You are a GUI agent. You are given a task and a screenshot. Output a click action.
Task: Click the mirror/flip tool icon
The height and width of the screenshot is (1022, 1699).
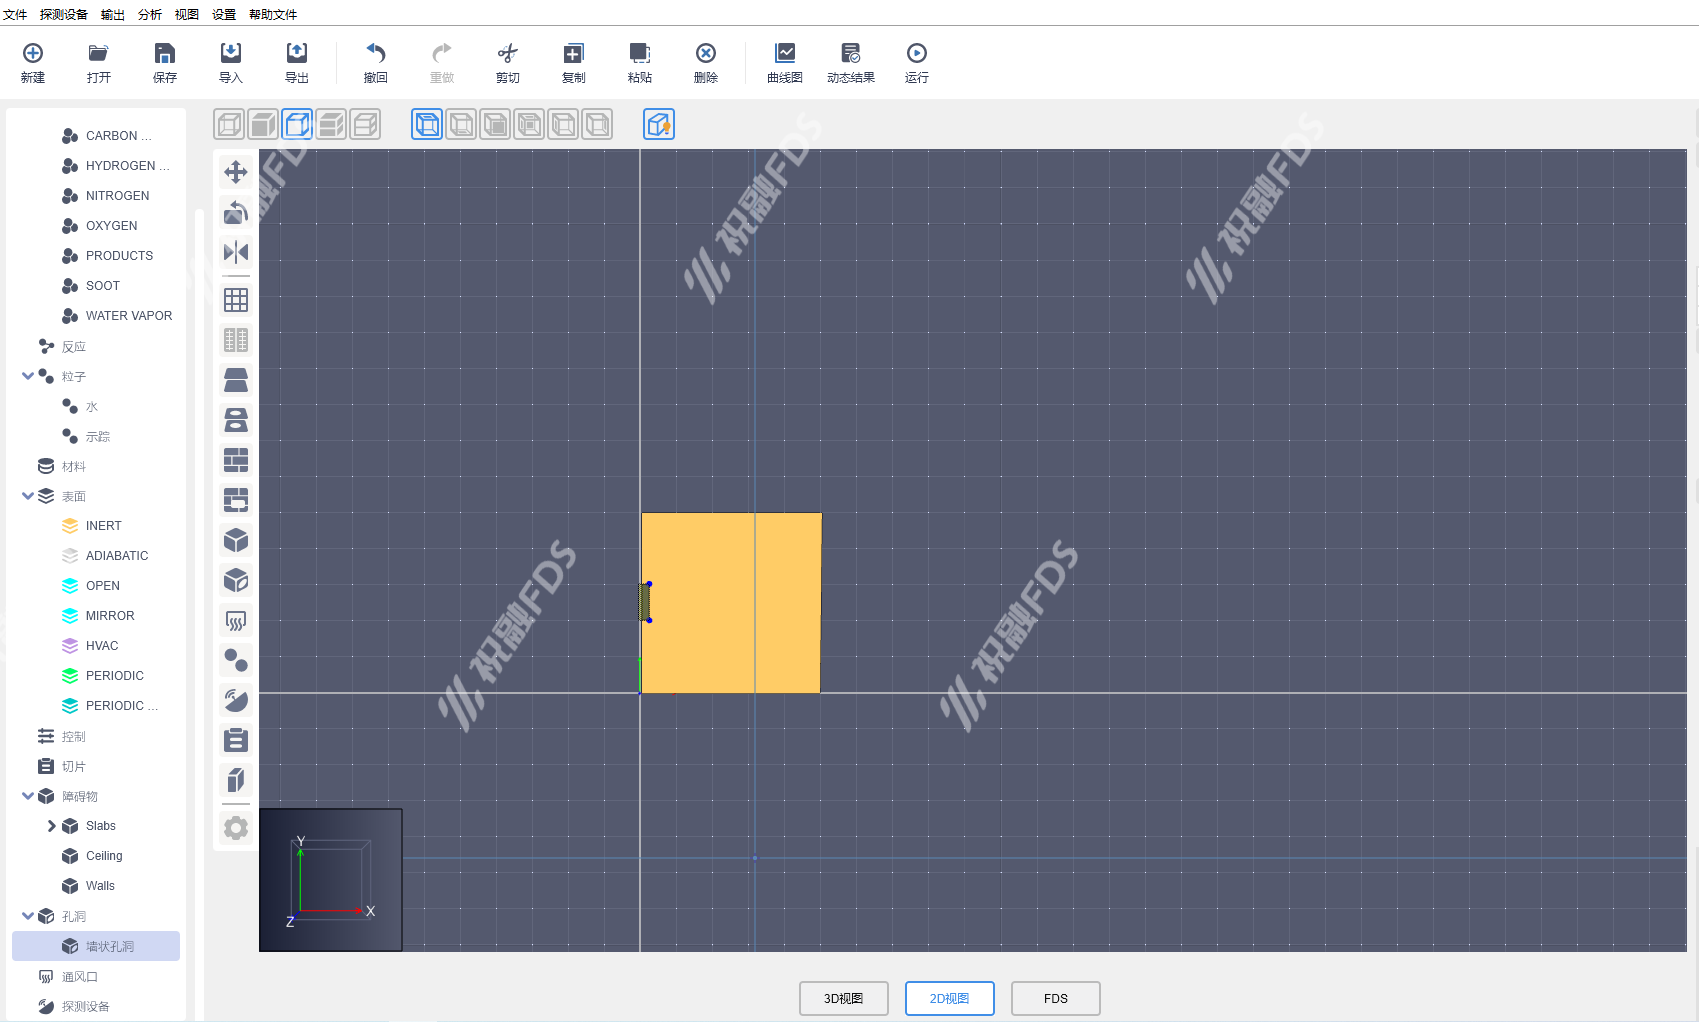coord(236,252)
